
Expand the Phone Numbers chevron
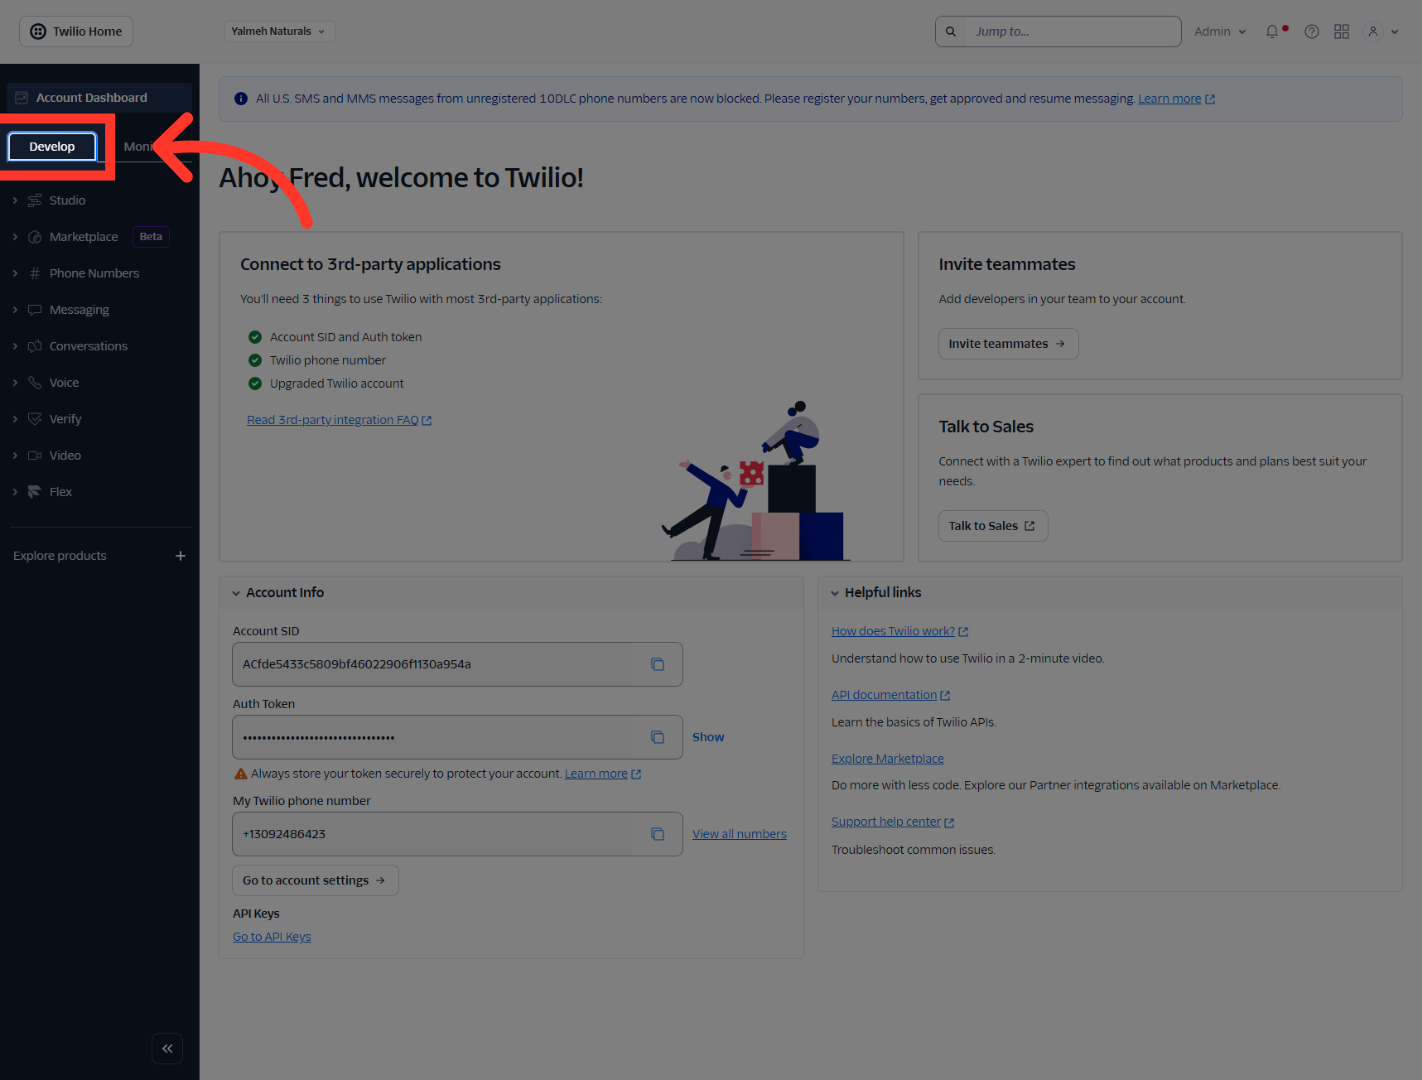15,273
